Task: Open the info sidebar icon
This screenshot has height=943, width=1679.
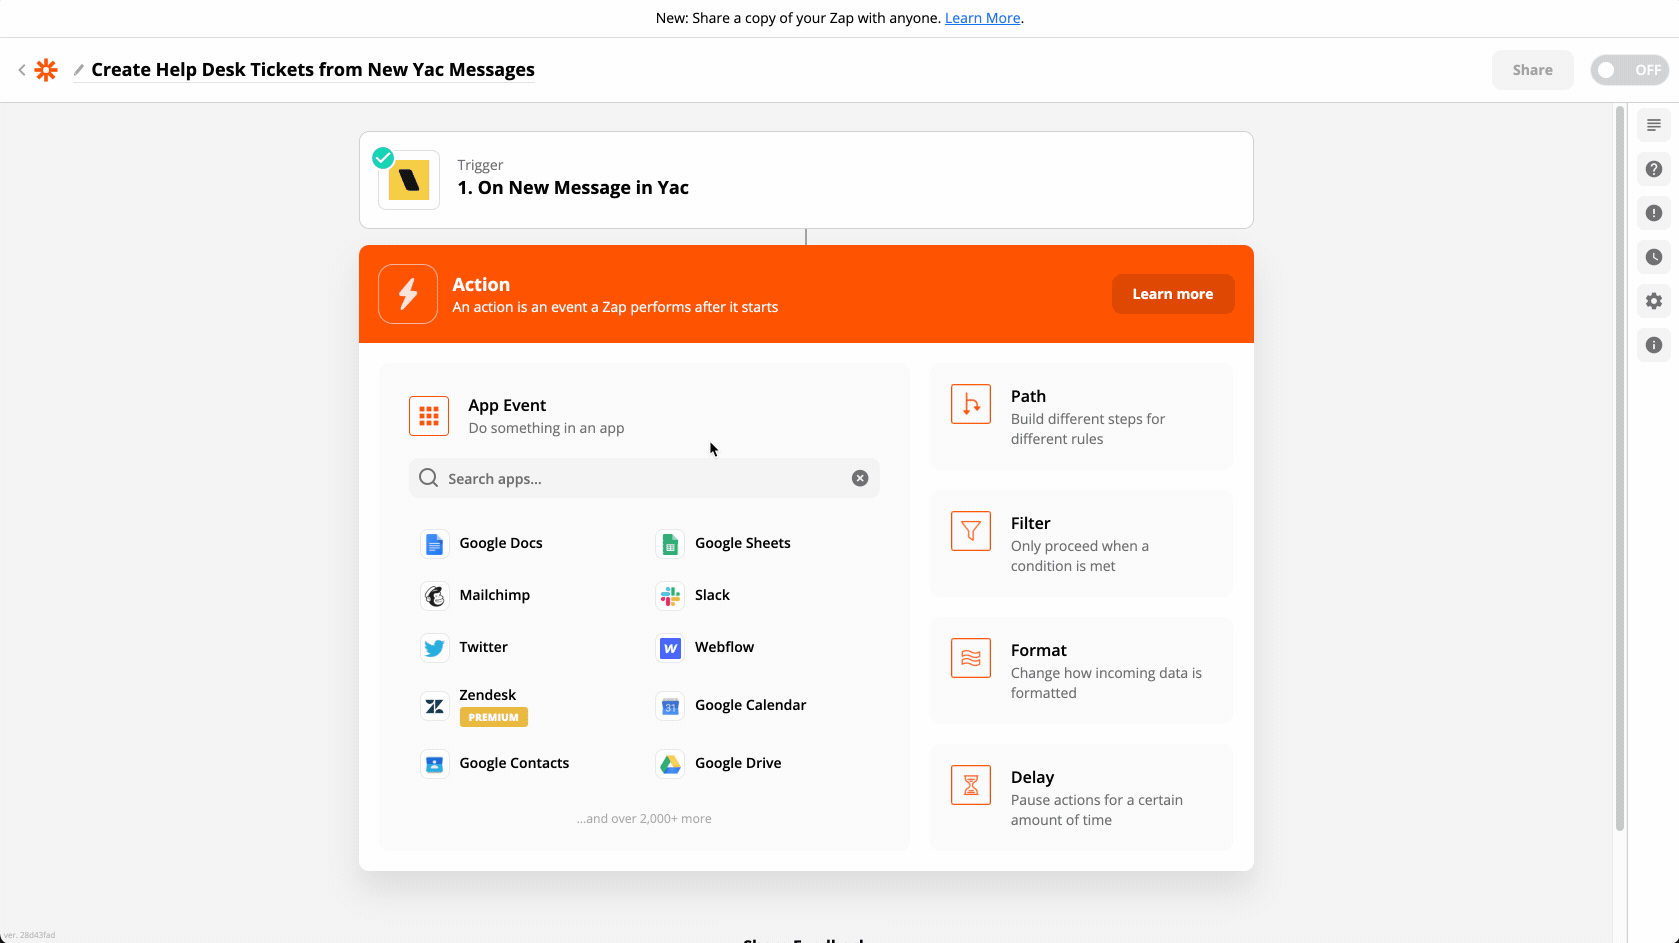Action: click(1654, 345)
